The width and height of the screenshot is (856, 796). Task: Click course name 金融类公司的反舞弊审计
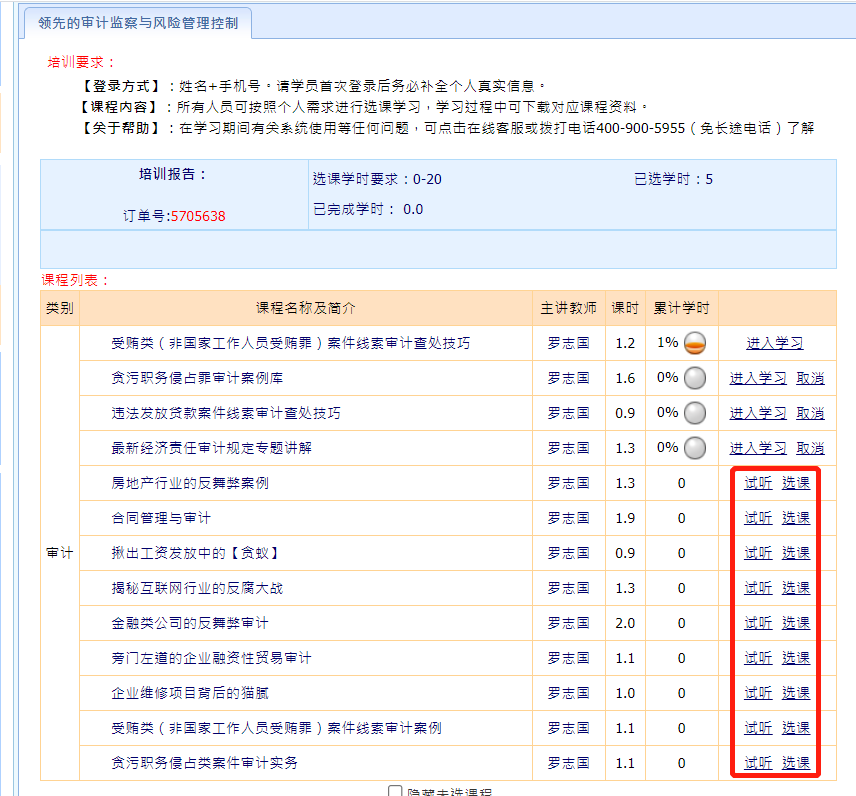pos(190,623)
